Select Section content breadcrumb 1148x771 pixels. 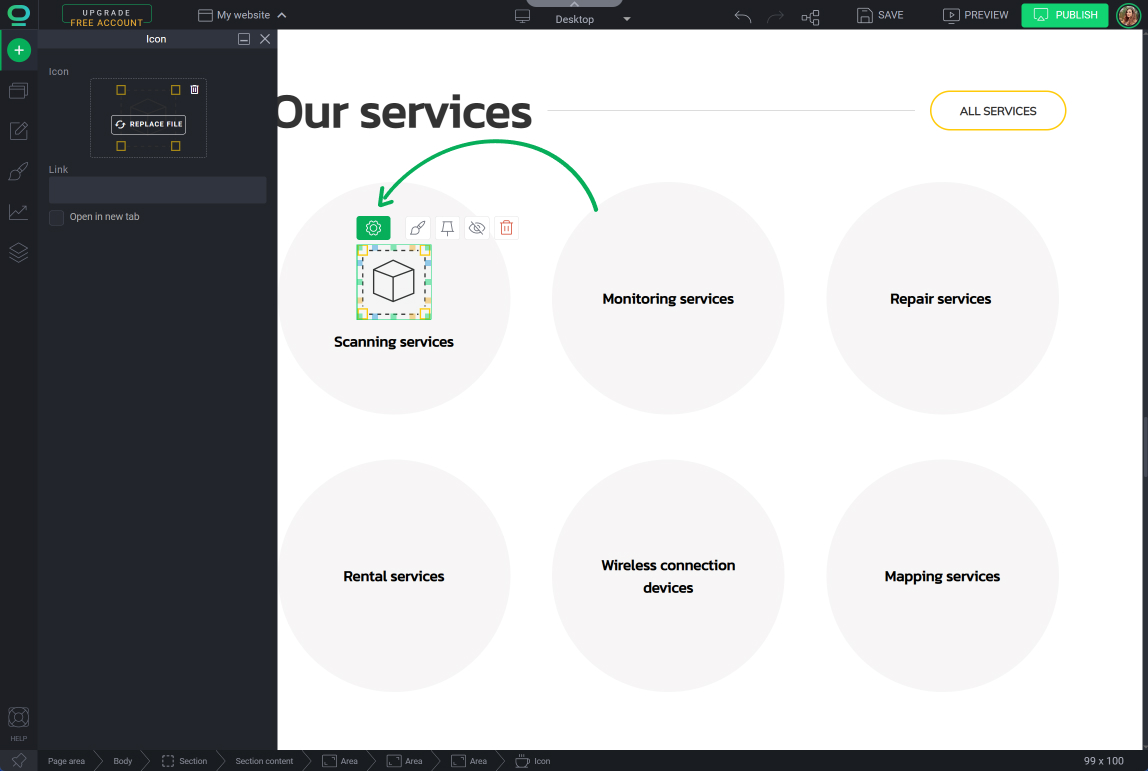(264, 761)
